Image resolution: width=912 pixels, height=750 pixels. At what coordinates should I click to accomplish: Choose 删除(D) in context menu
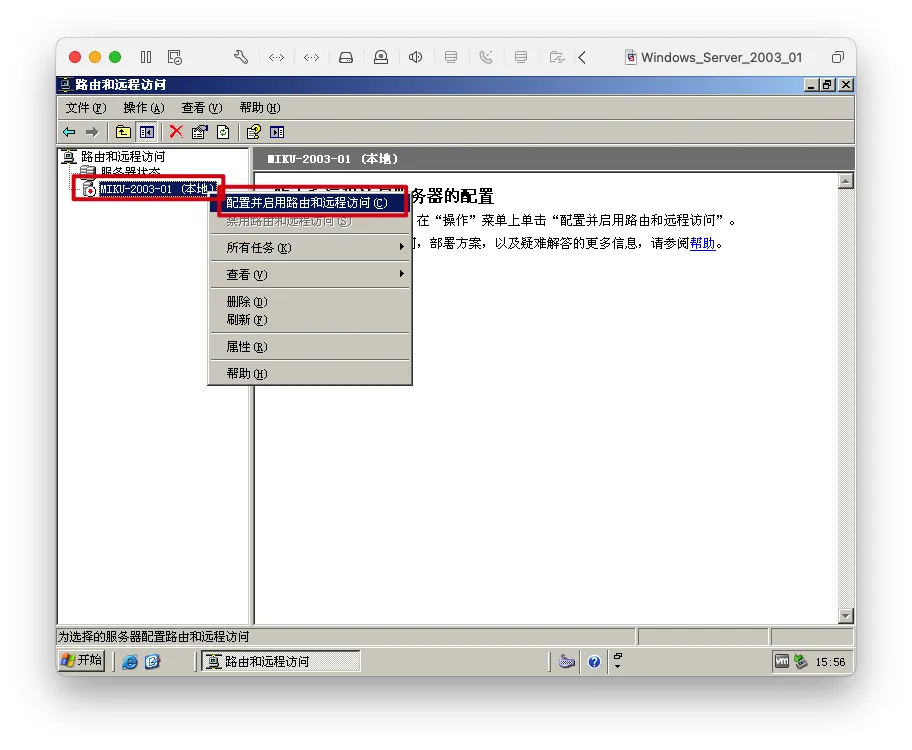pos(309,301)
